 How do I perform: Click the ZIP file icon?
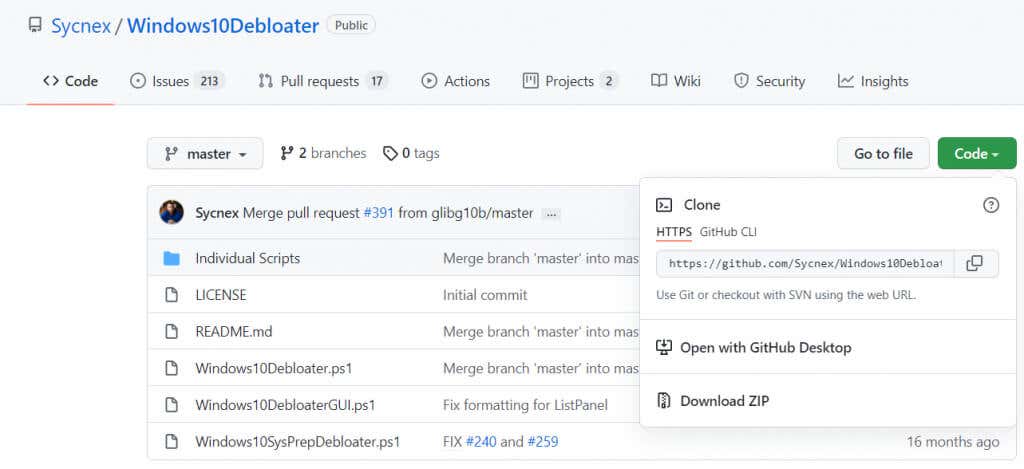664,401
